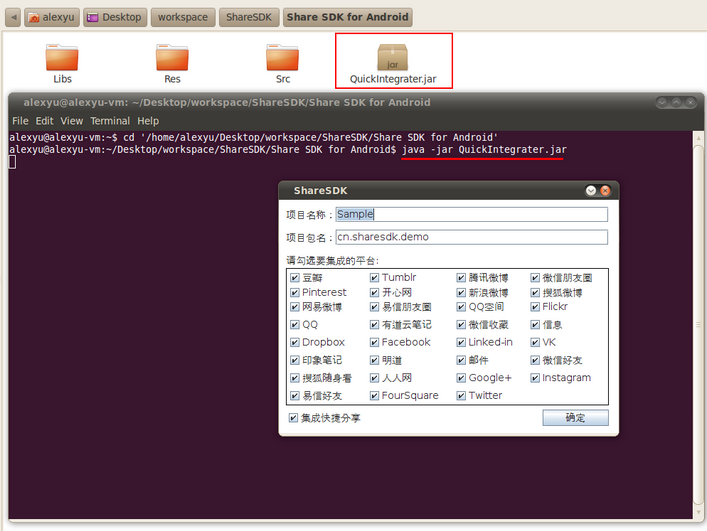Click the 确定 confirm button
The image size is (707, 531).
coord(575,418)
